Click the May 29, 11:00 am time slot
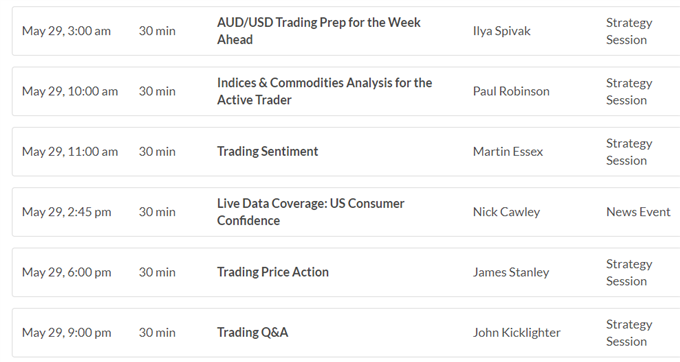 [x=70, y=151]
